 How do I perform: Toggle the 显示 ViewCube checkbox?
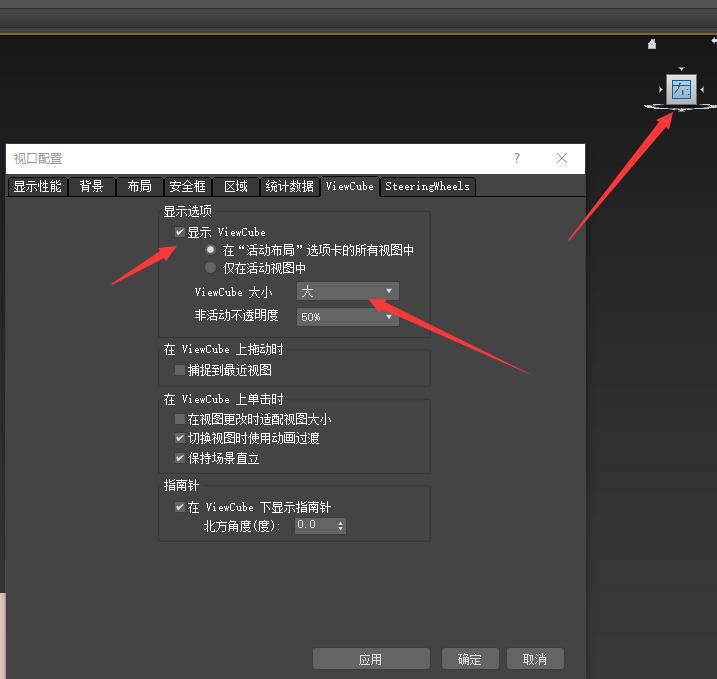coord(180,232)
